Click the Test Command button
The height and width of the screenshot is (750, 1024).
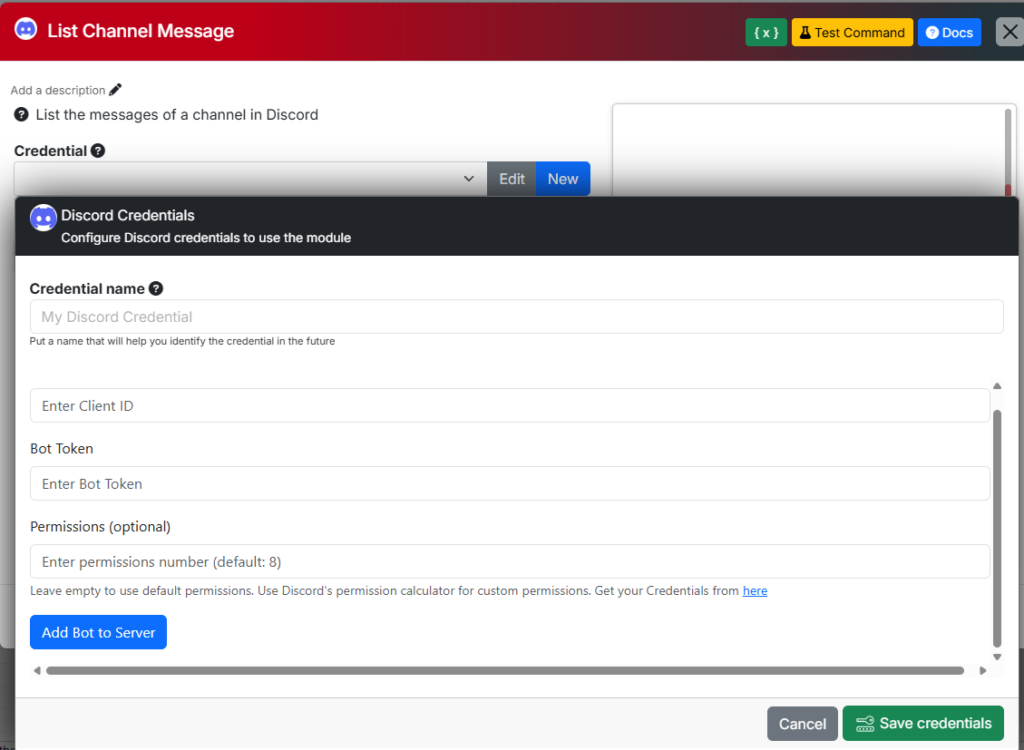[x=852, y=32]
